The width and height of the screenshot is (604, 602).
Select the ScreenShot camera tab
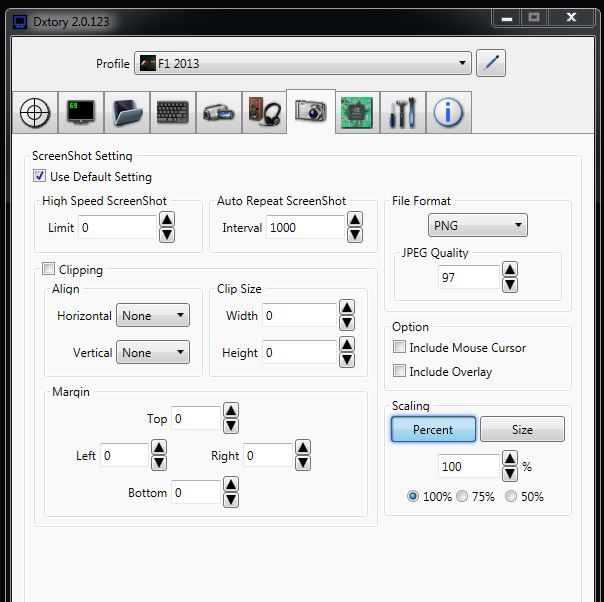click(x=311, y=112)
